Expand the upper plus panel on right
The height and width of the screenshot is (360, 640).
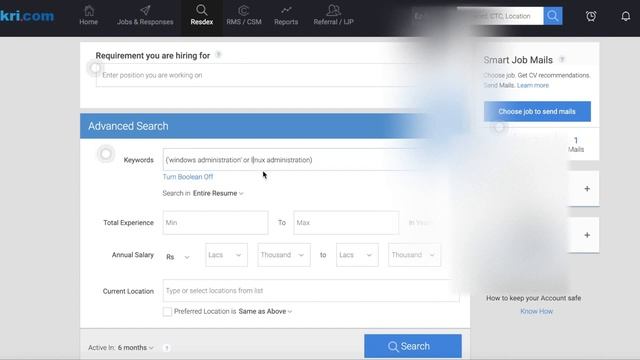click(587, 189)
